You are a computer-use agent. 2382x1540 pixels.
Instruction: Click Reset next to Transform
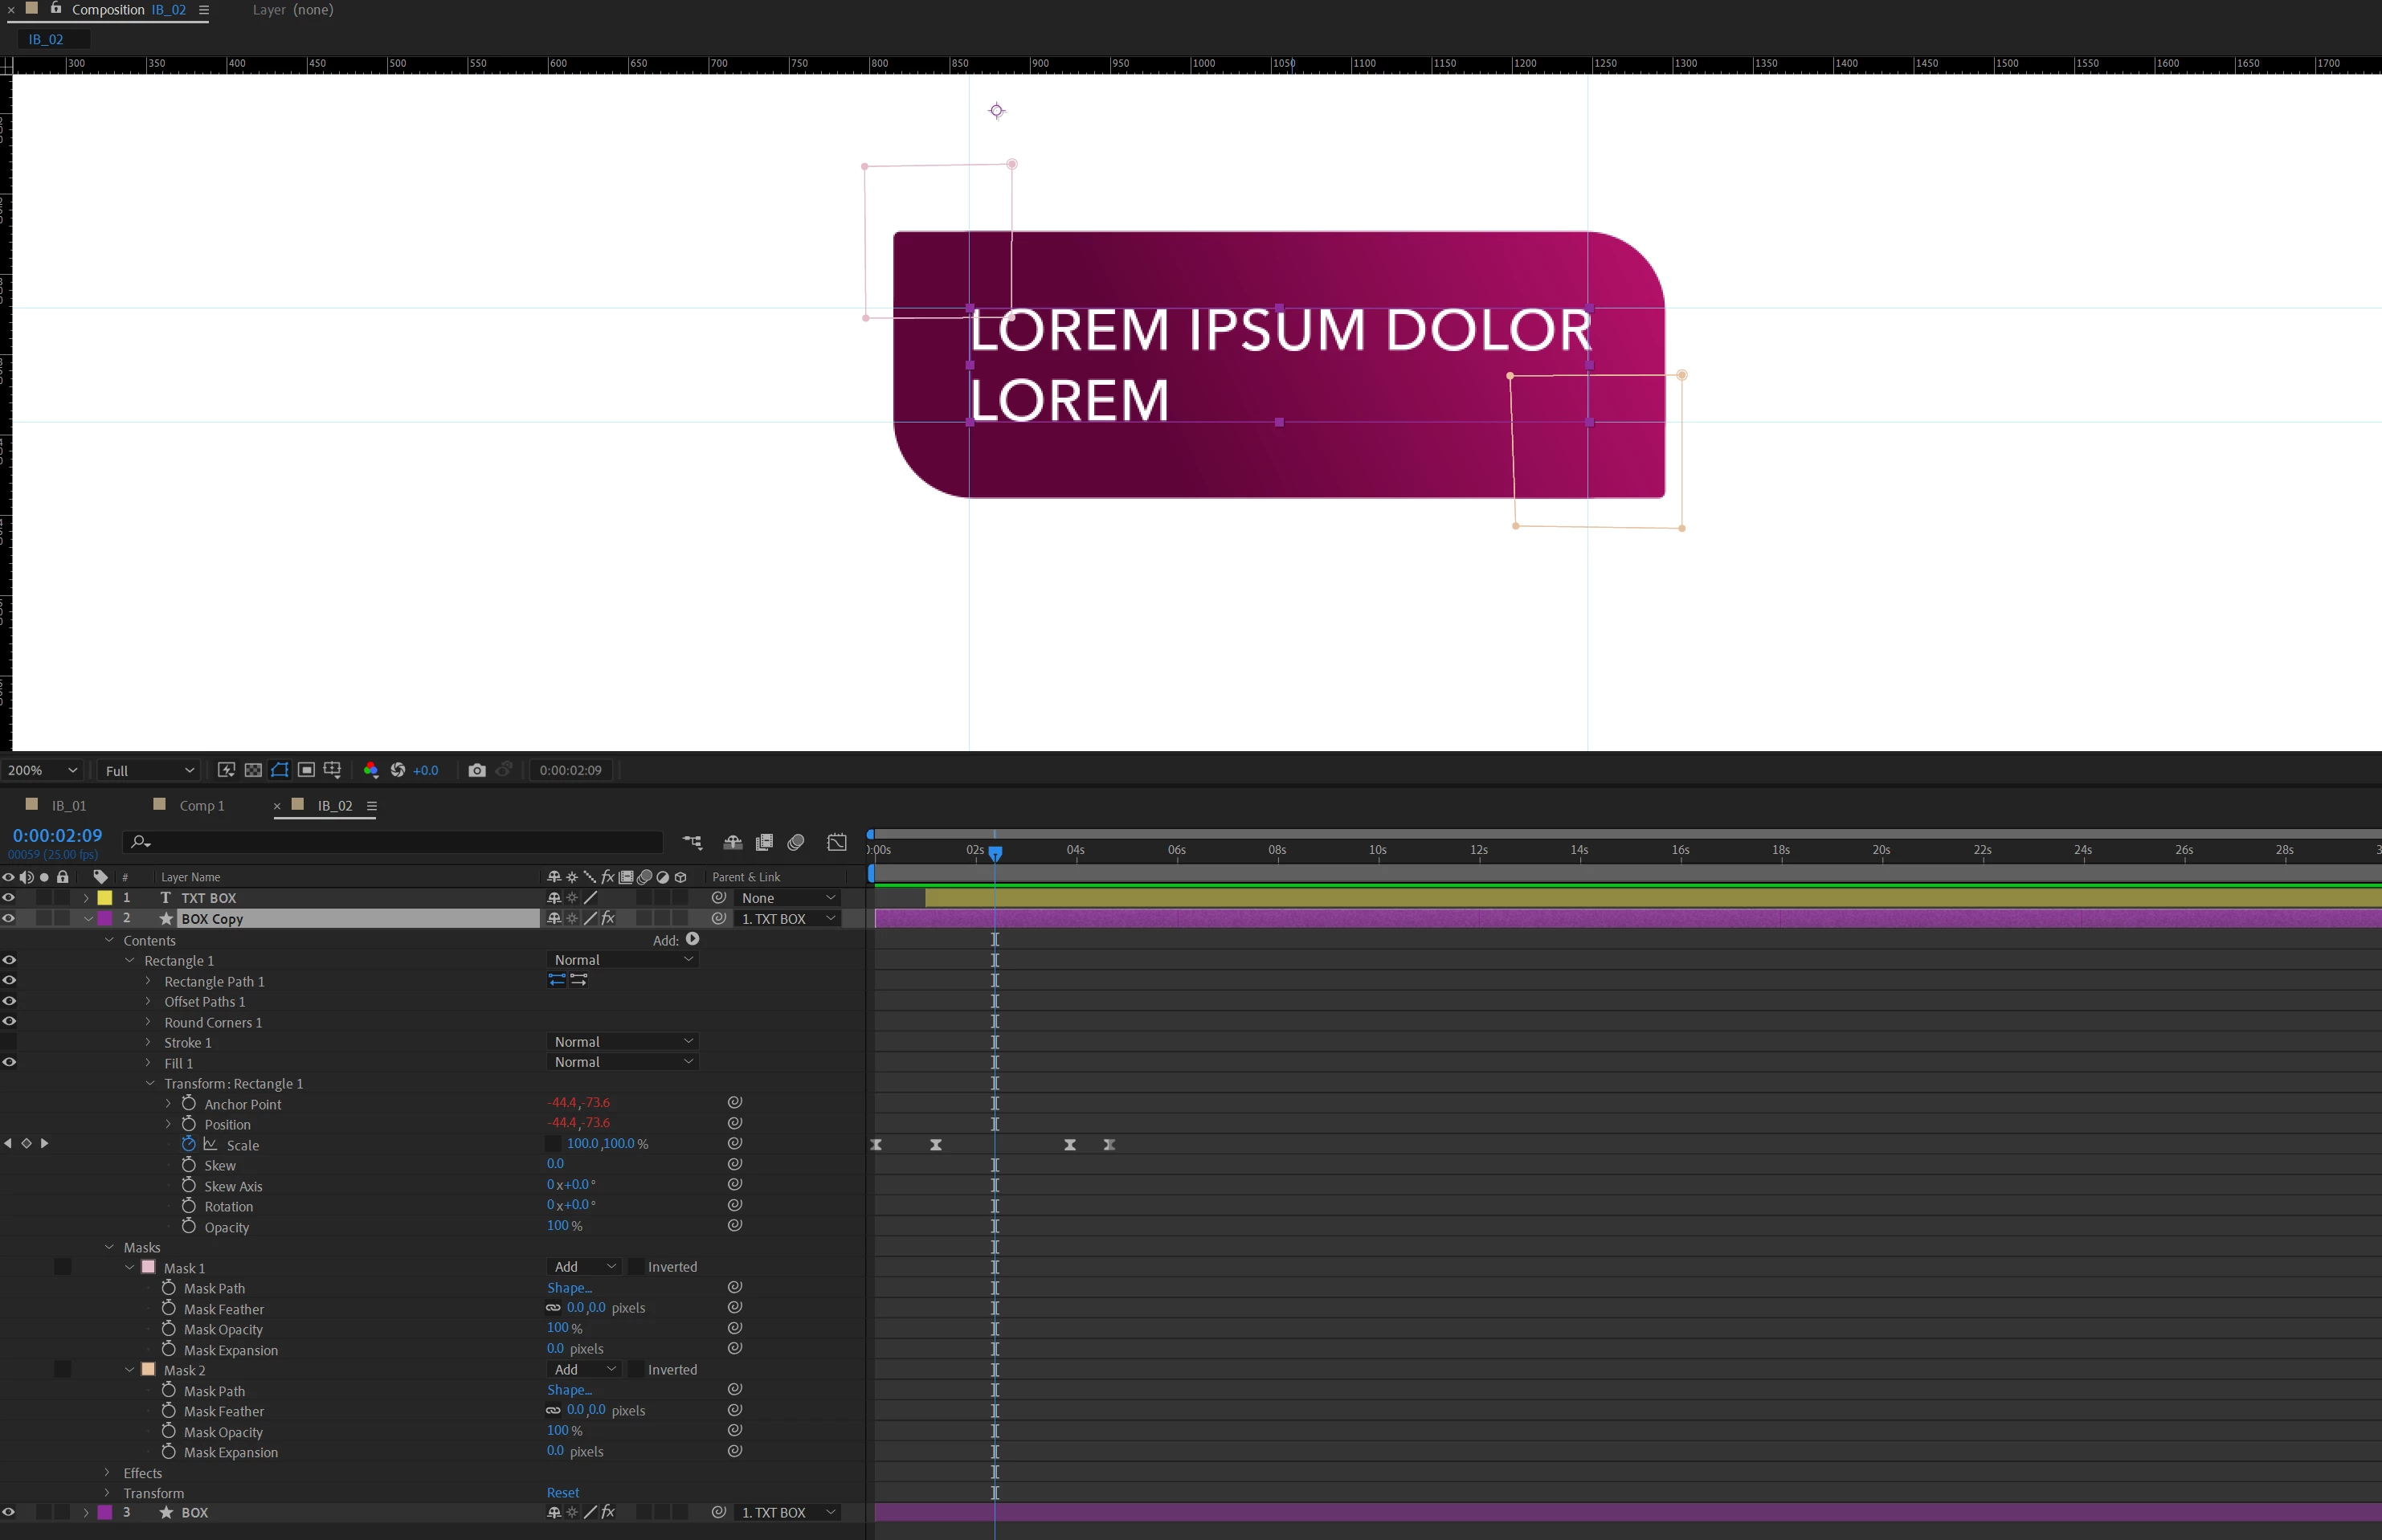click(563, 1493)
